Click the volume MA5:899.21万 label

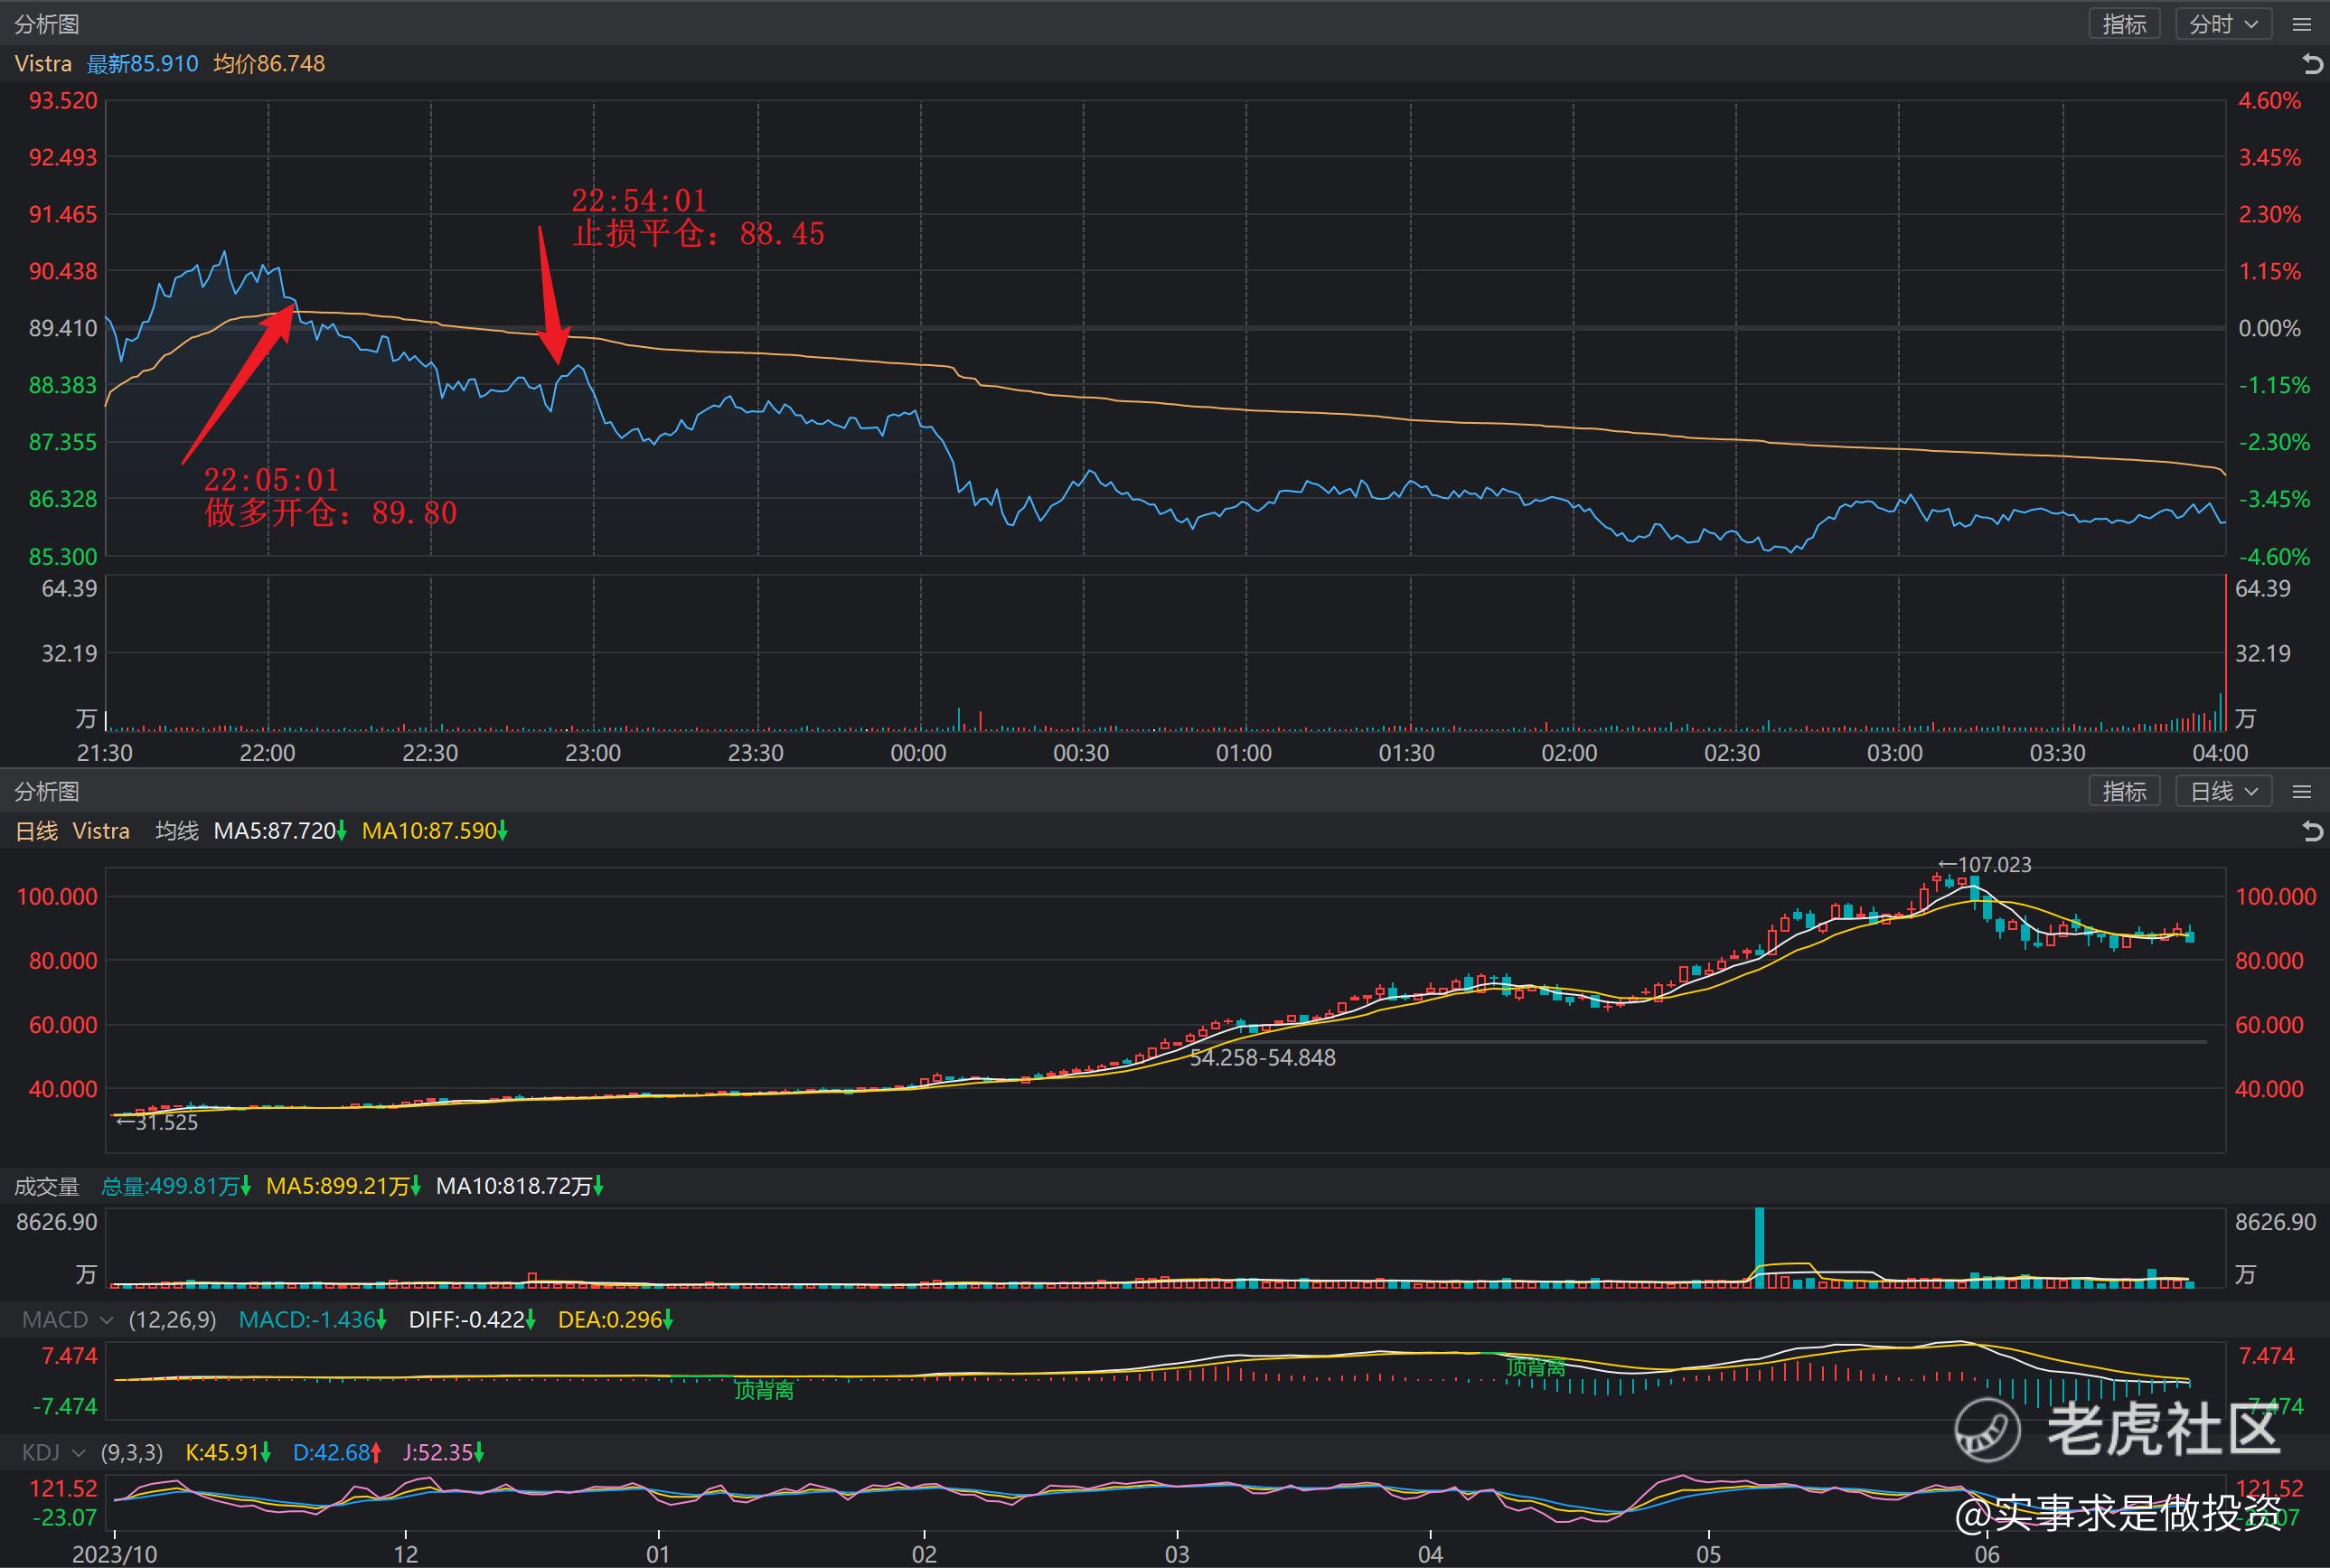tap(343, 1187)
